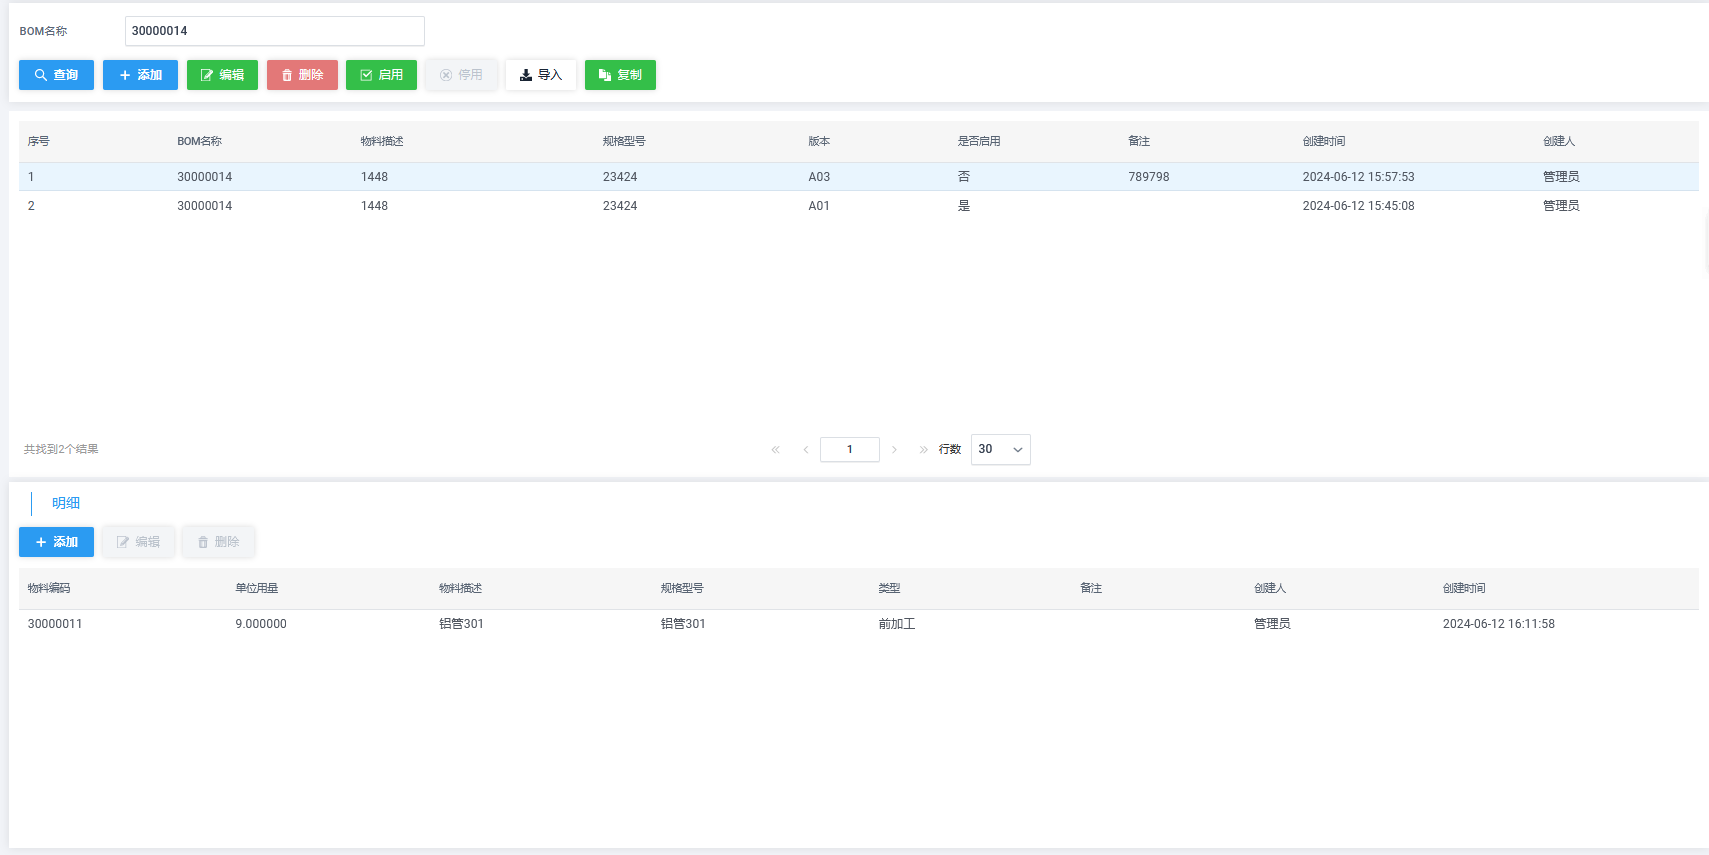
Task: Click the previous page arrow
Action: (x=805, y=450)
